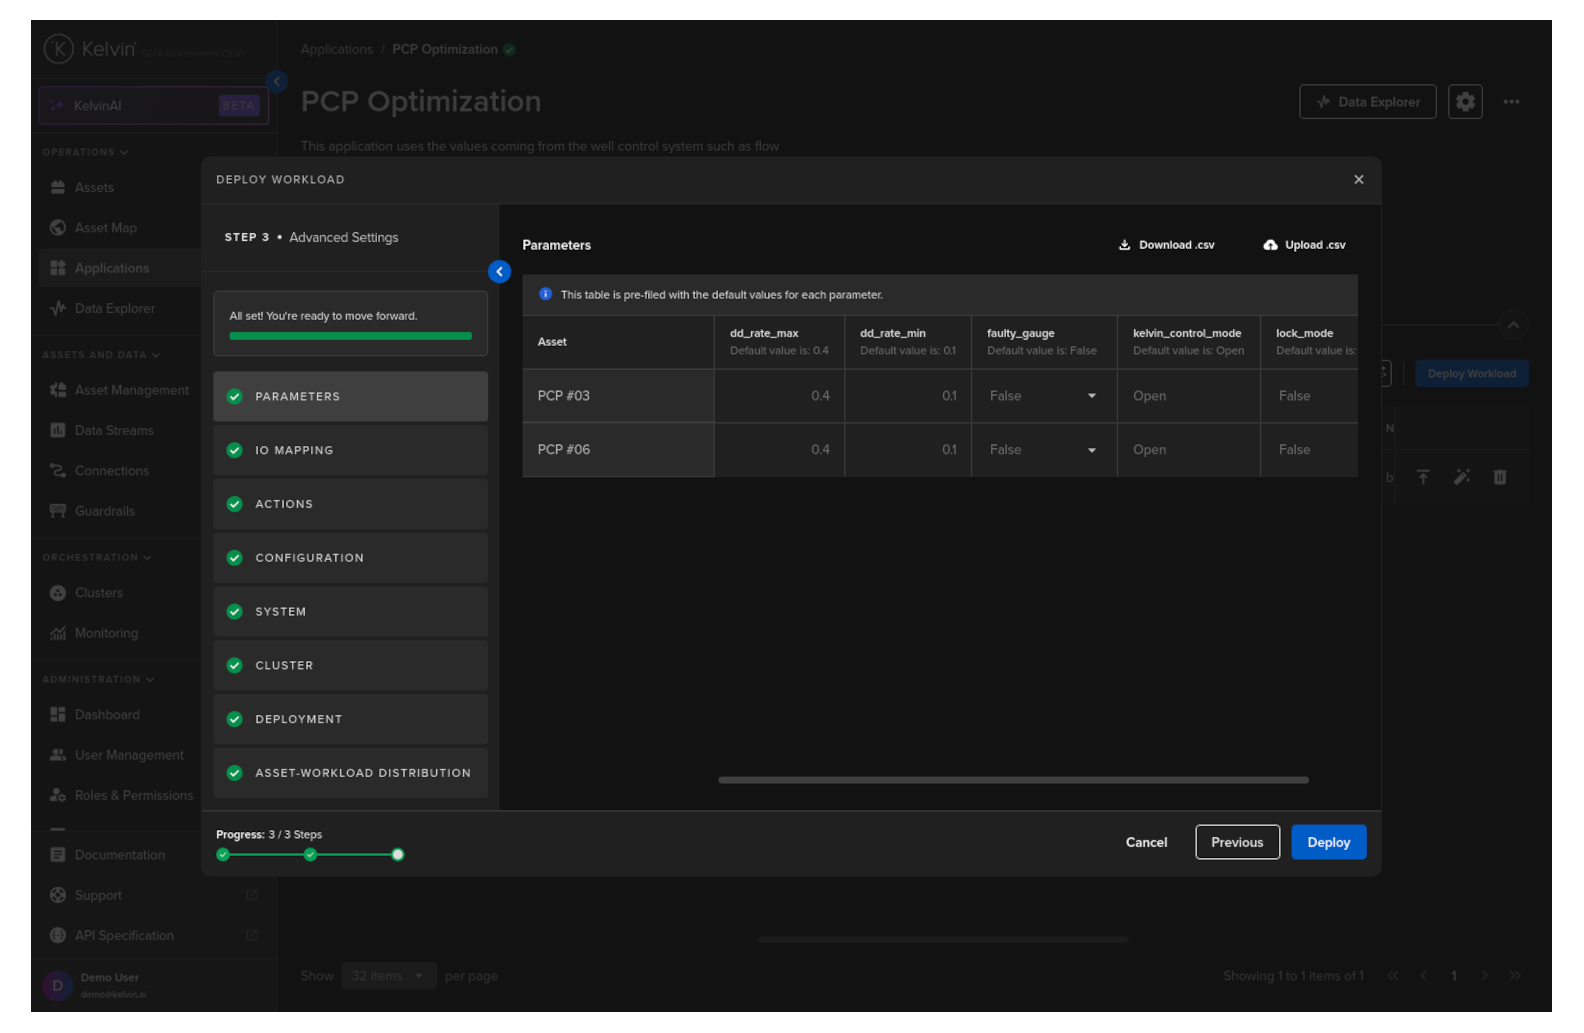Open the Configuration step
This screenshot has height=1033, width=1584.
pyautogui.click(x=350, y=558)
